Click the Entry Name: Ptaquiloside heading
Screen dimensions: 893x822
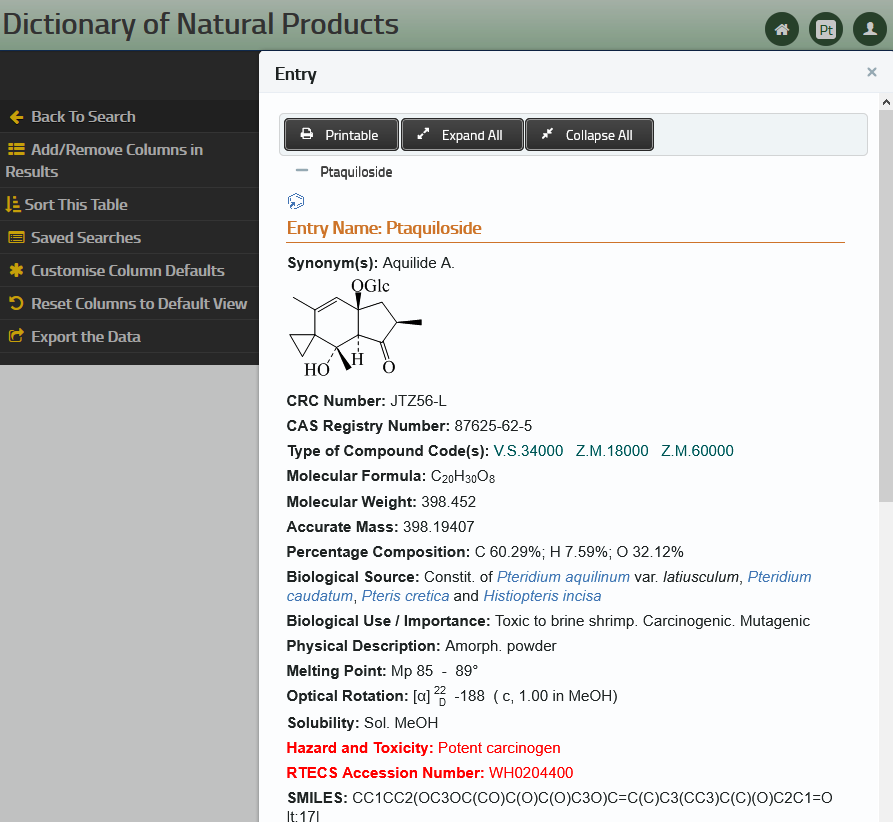(384, 228)
